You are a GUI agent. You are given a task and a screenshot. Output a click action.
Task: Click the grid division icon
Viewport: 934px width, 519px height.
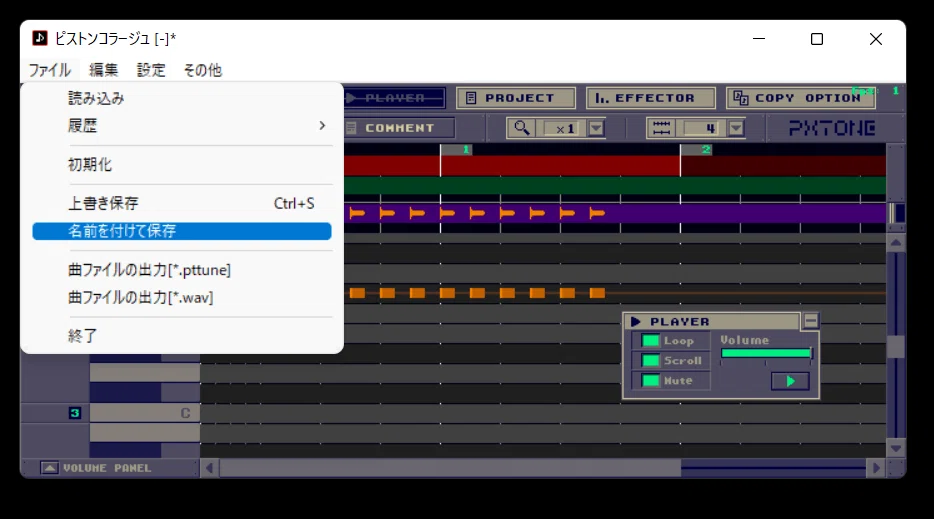point(662,128)
